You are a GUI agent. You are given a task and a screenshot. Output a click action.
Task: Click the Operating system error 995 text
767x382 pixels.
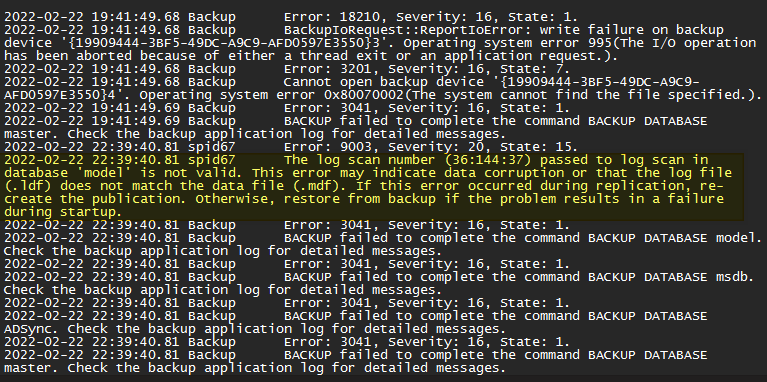pos(498,43)
